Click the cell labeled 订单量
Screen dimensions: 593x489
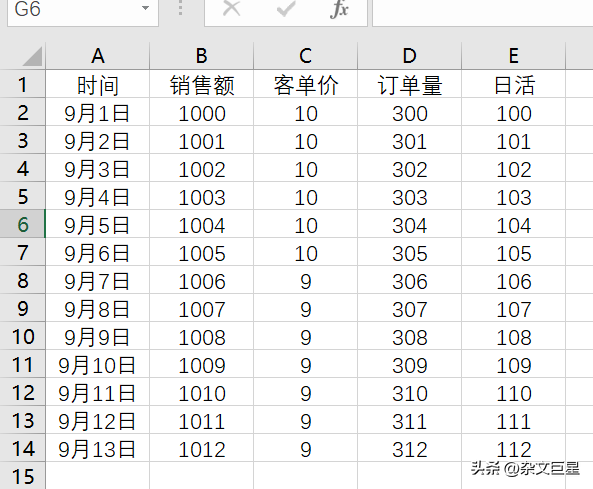point(410,84)
